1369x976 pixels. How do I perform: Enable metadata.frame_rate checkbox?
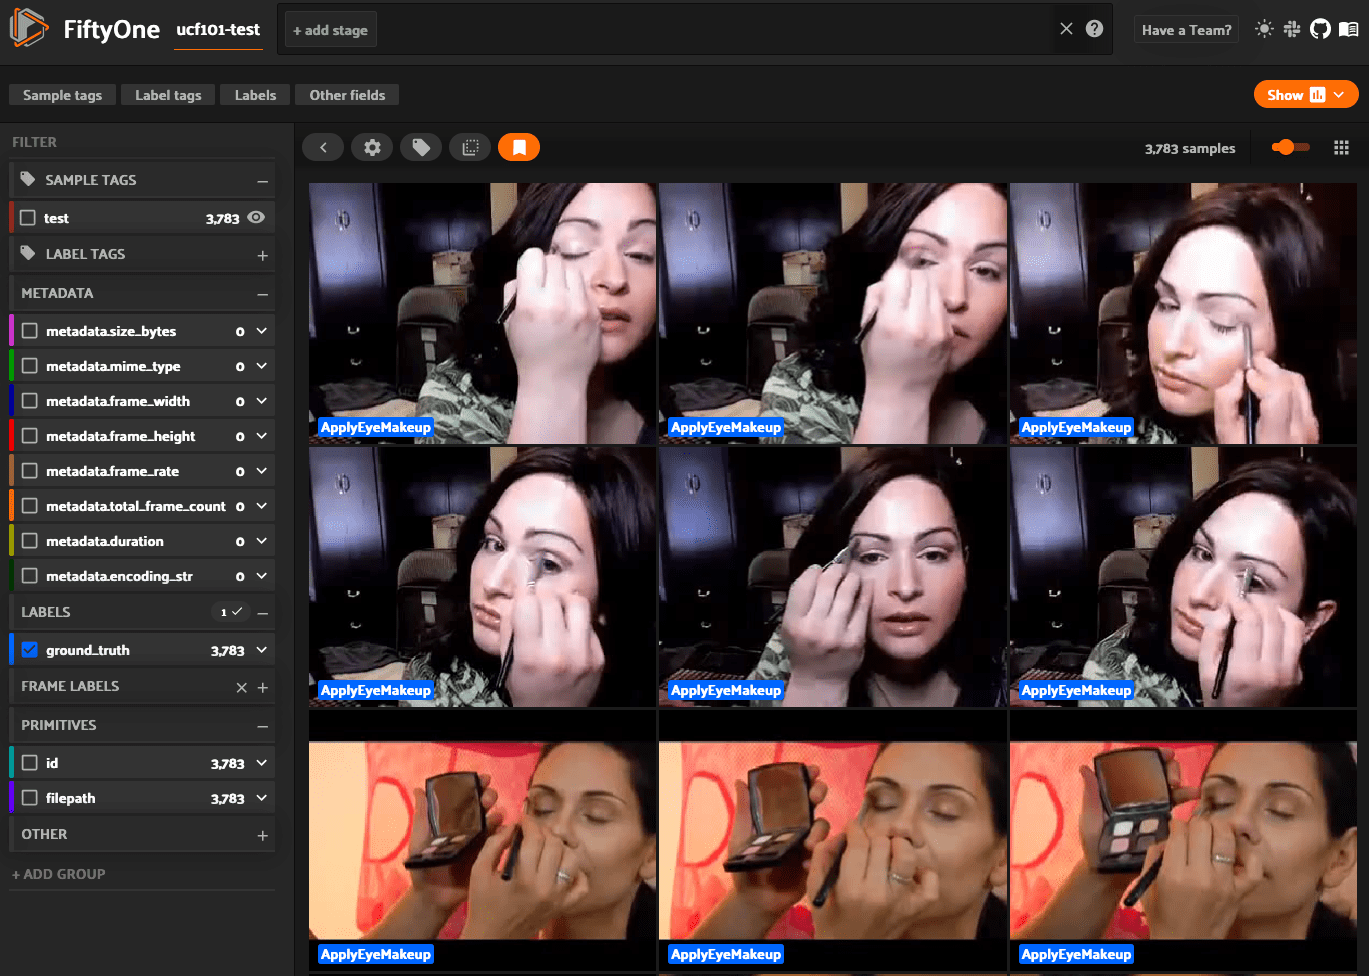30,471
